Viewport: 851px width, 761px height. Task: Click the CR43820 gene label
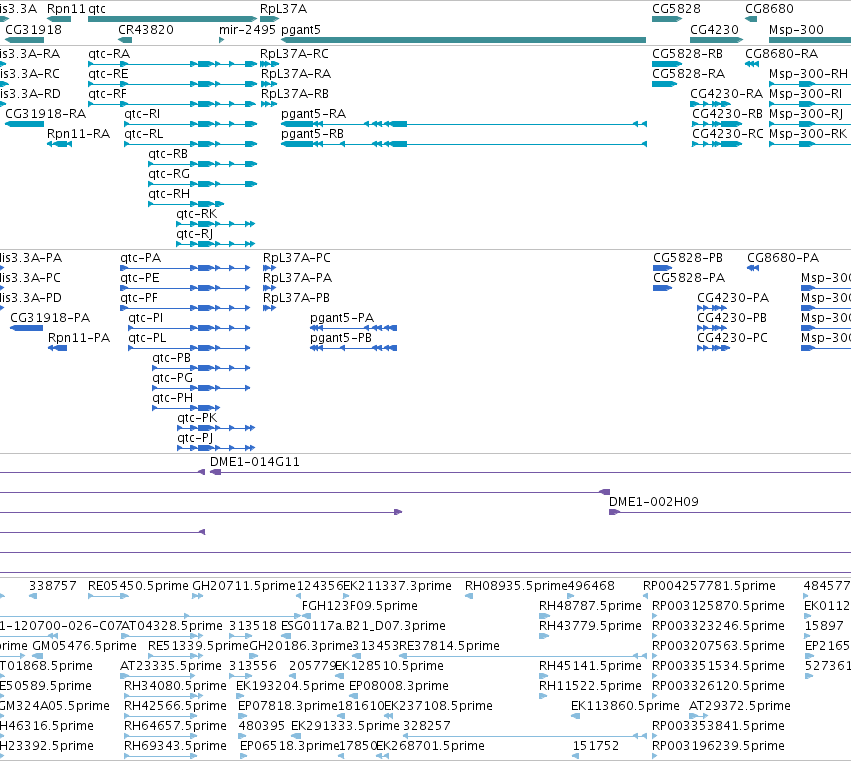(x=146, y=30)
